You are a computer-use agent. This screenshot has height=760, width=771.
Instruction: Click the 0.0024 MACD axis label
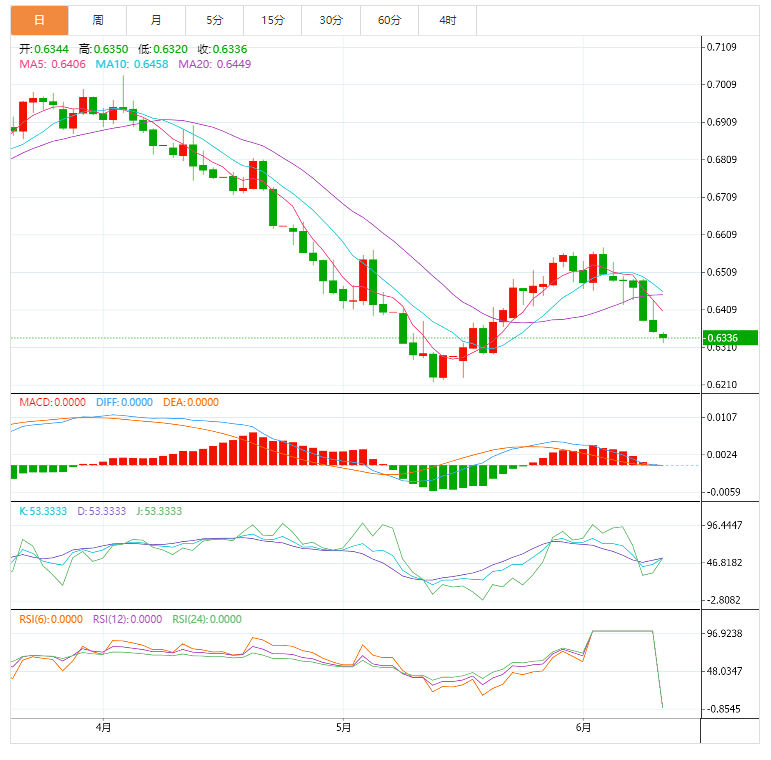[721, 455]
